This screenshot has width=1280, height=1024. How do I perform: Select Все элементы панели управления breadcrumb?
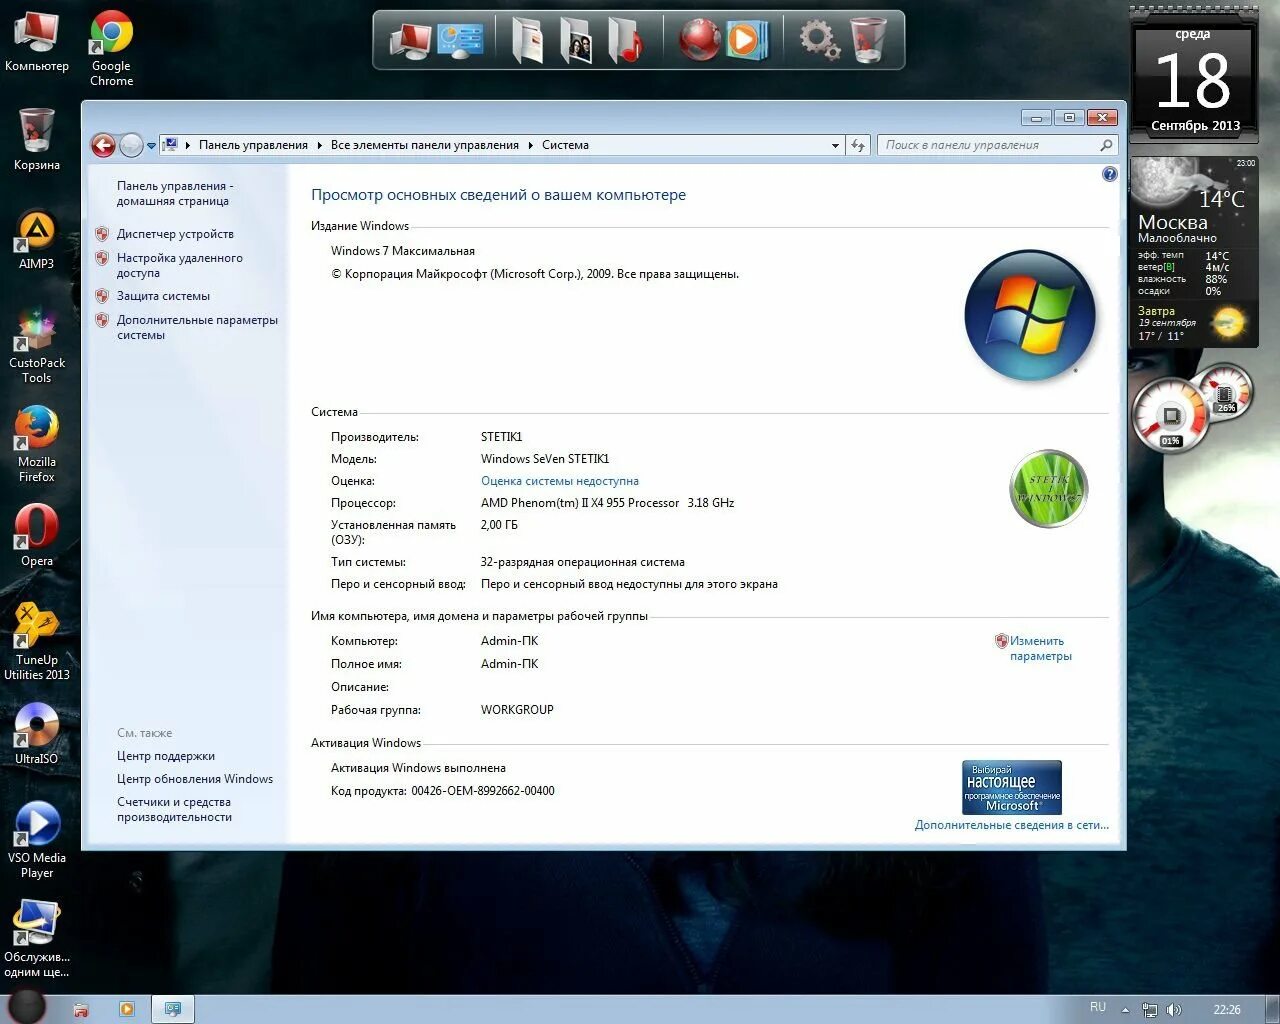(425, 145)
